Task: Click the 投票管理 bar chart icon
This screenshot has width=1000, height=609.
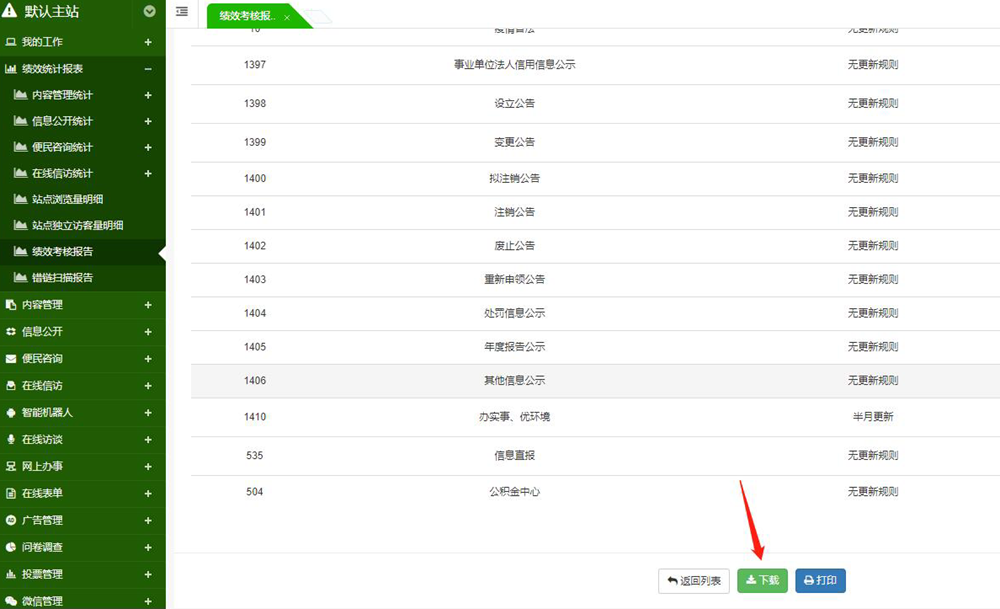Action: click(x=11, y=574)
